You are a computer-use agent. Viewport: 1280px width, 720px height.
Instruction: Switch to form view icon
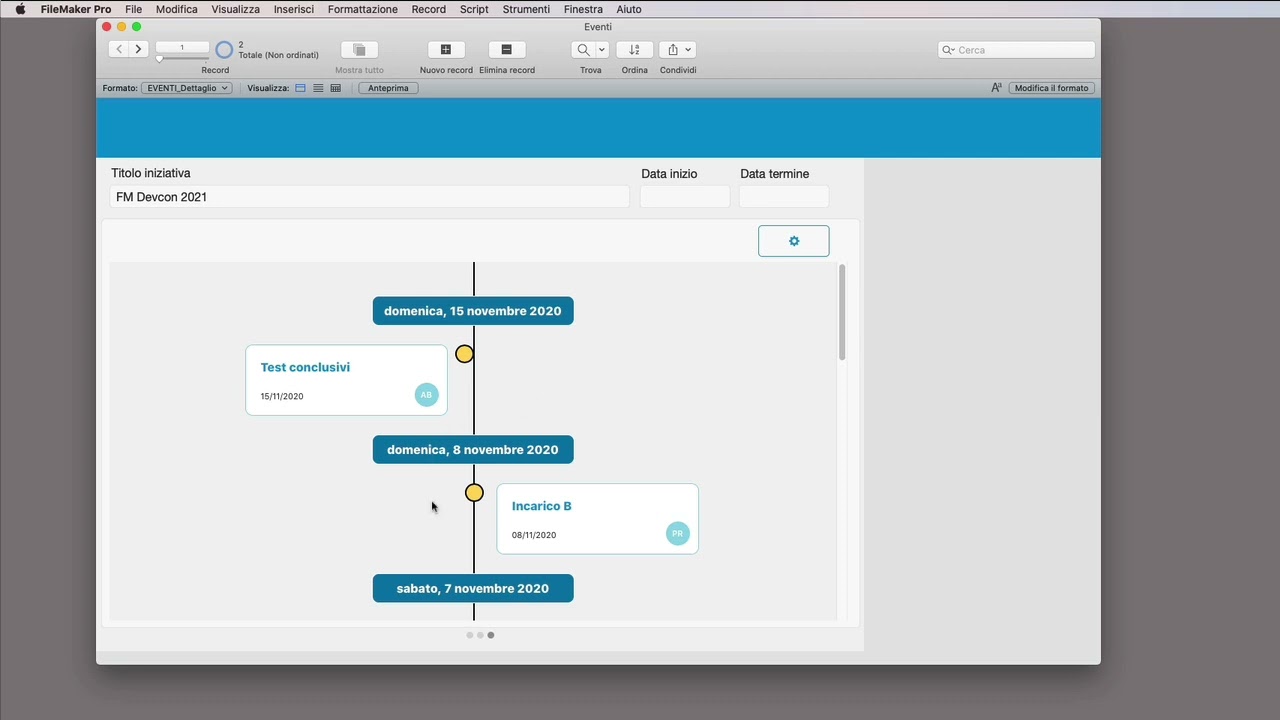300,88
